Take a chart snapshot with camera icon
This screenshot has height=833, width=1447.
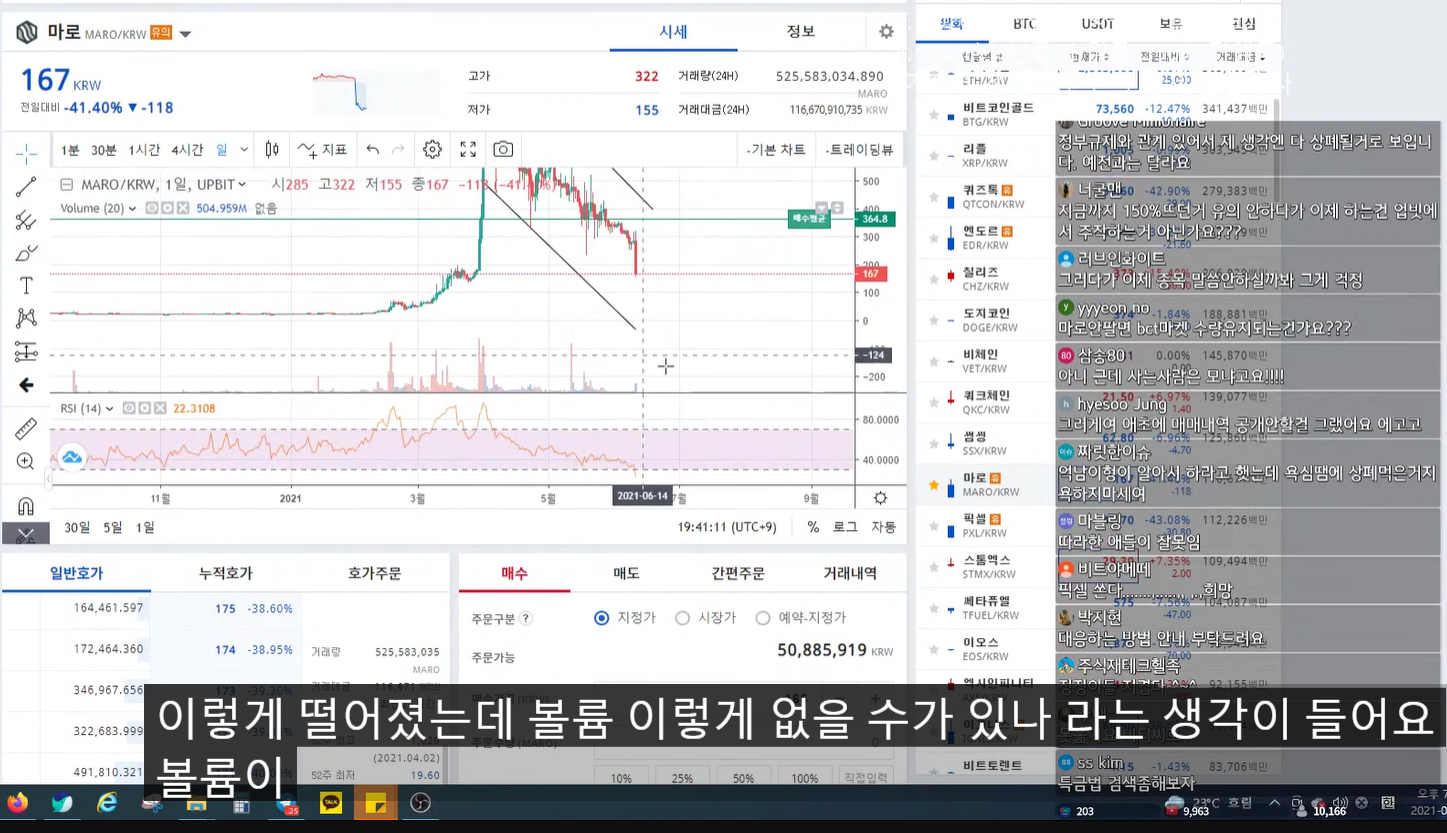(x=503, y=149)
